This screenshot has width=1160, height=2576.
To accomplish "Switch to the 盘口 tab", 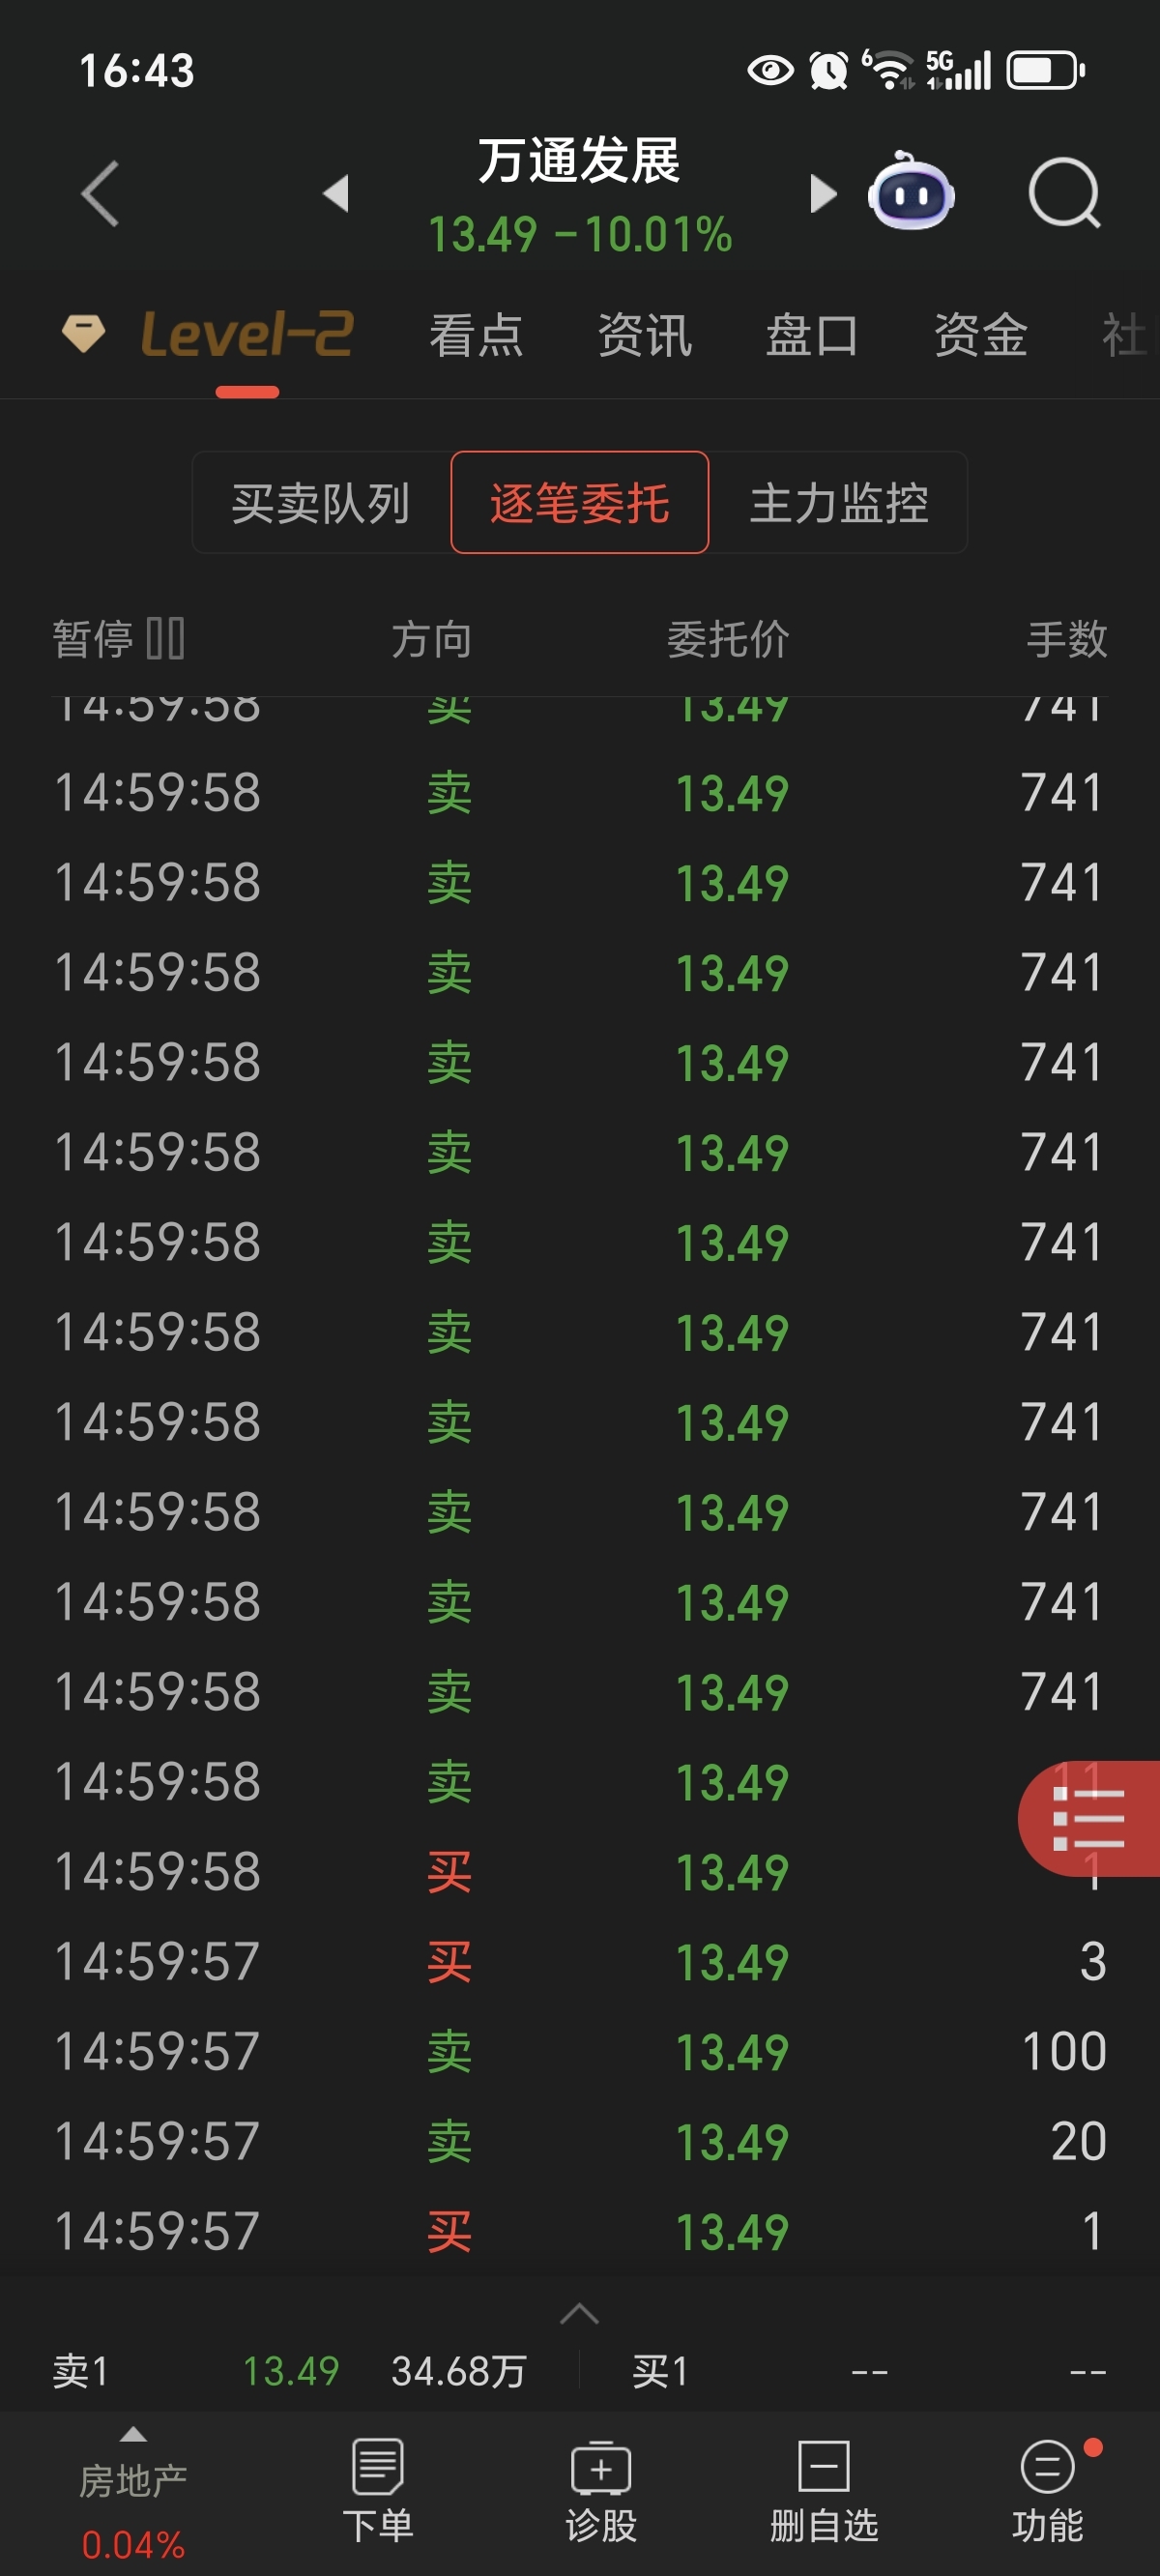I will coord(812,335).
